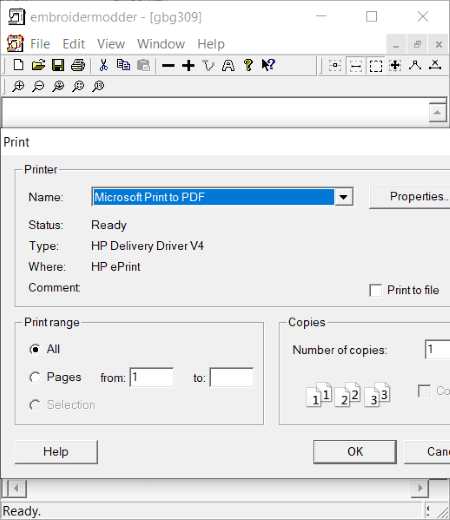Click the Number of copies field
Screen dimensions: 450x520
437,349
